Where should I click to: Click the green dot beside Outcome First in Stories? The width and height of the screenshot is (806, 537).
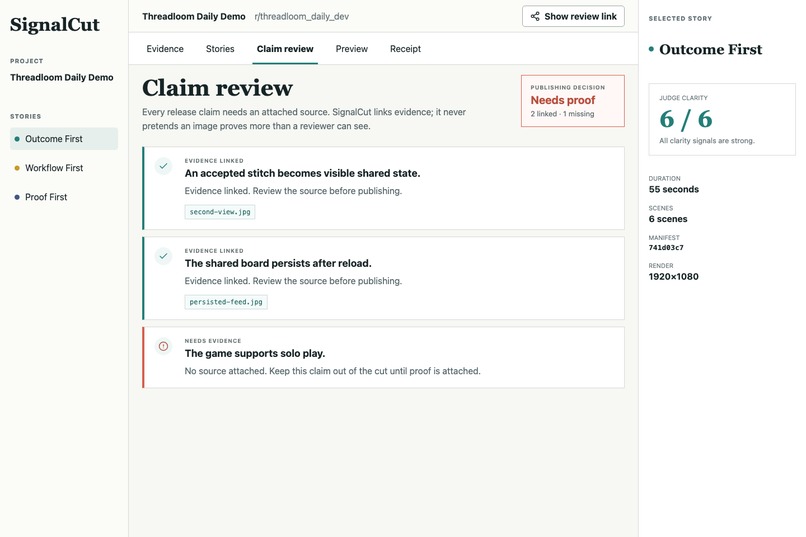pos(17,139)
